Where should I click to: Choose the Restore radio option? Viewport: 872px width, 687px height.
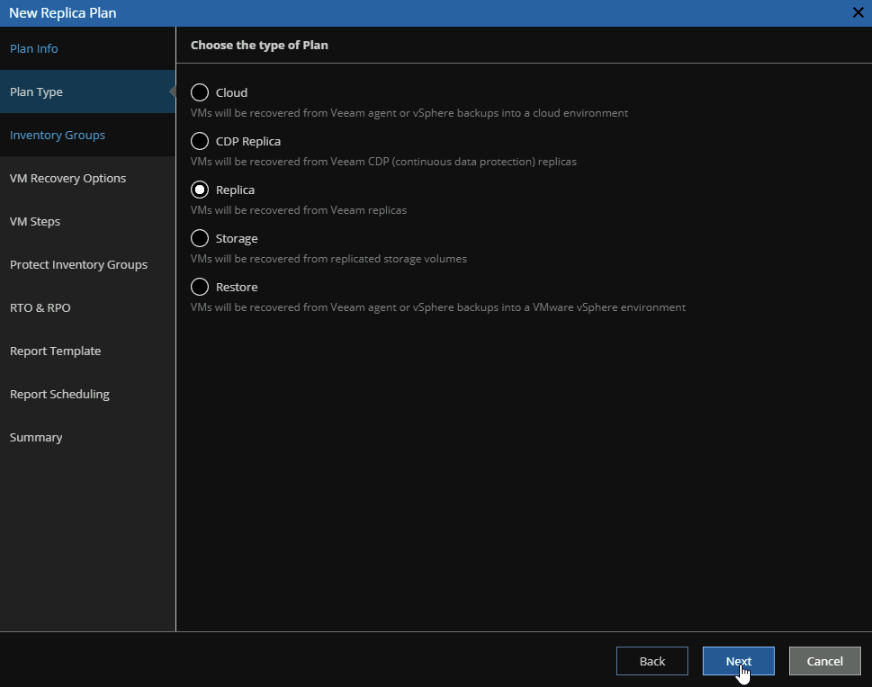pos(200,286)
